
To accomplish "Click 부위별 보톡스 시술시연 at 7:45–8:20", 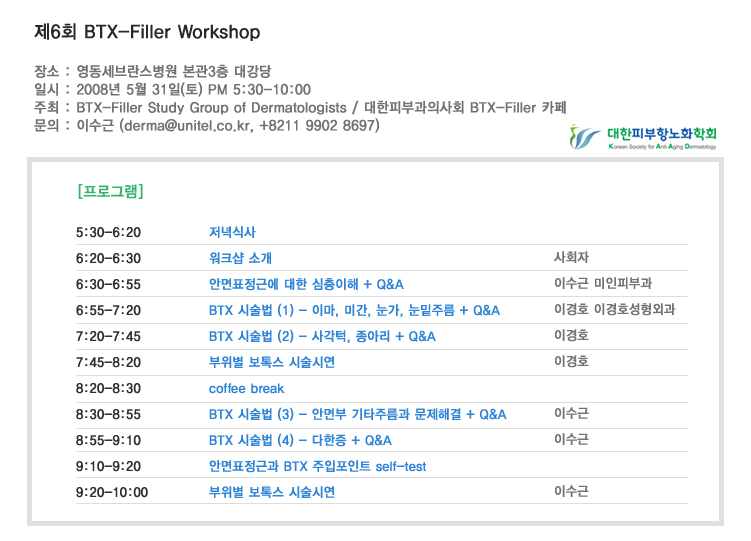I will [x=272, y=362].
